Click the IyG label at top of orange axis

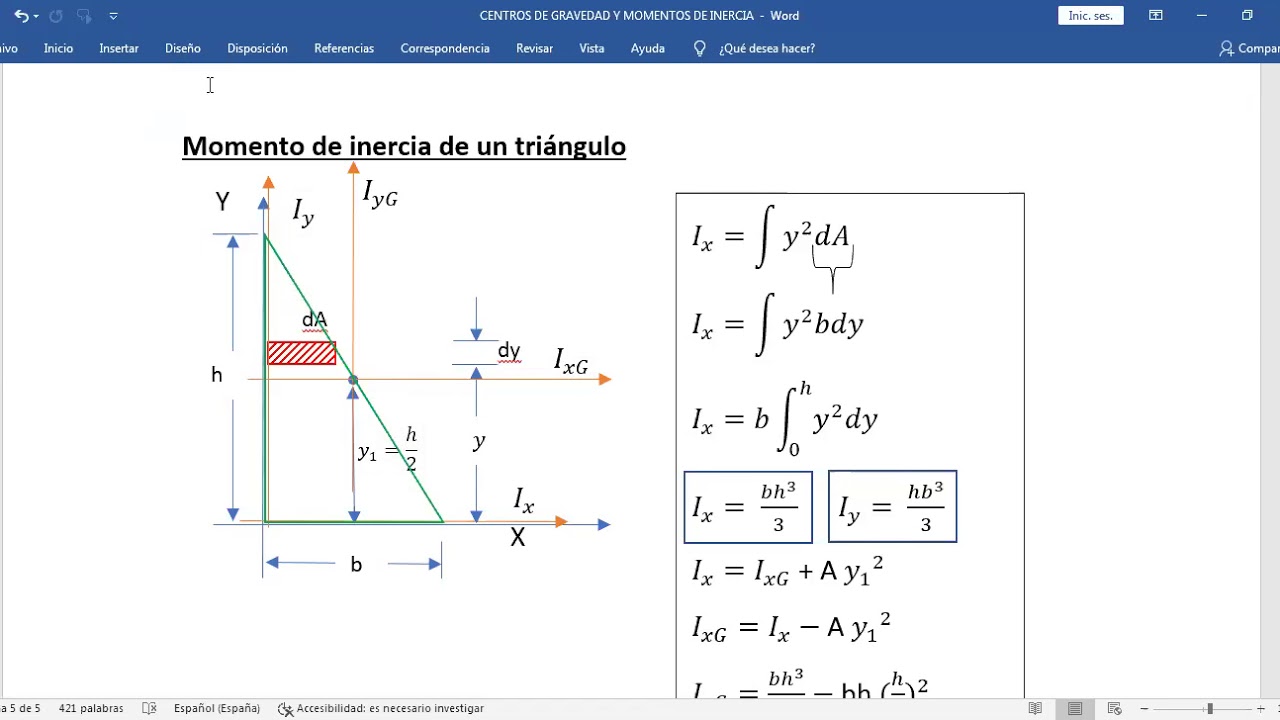click(380, 192)
